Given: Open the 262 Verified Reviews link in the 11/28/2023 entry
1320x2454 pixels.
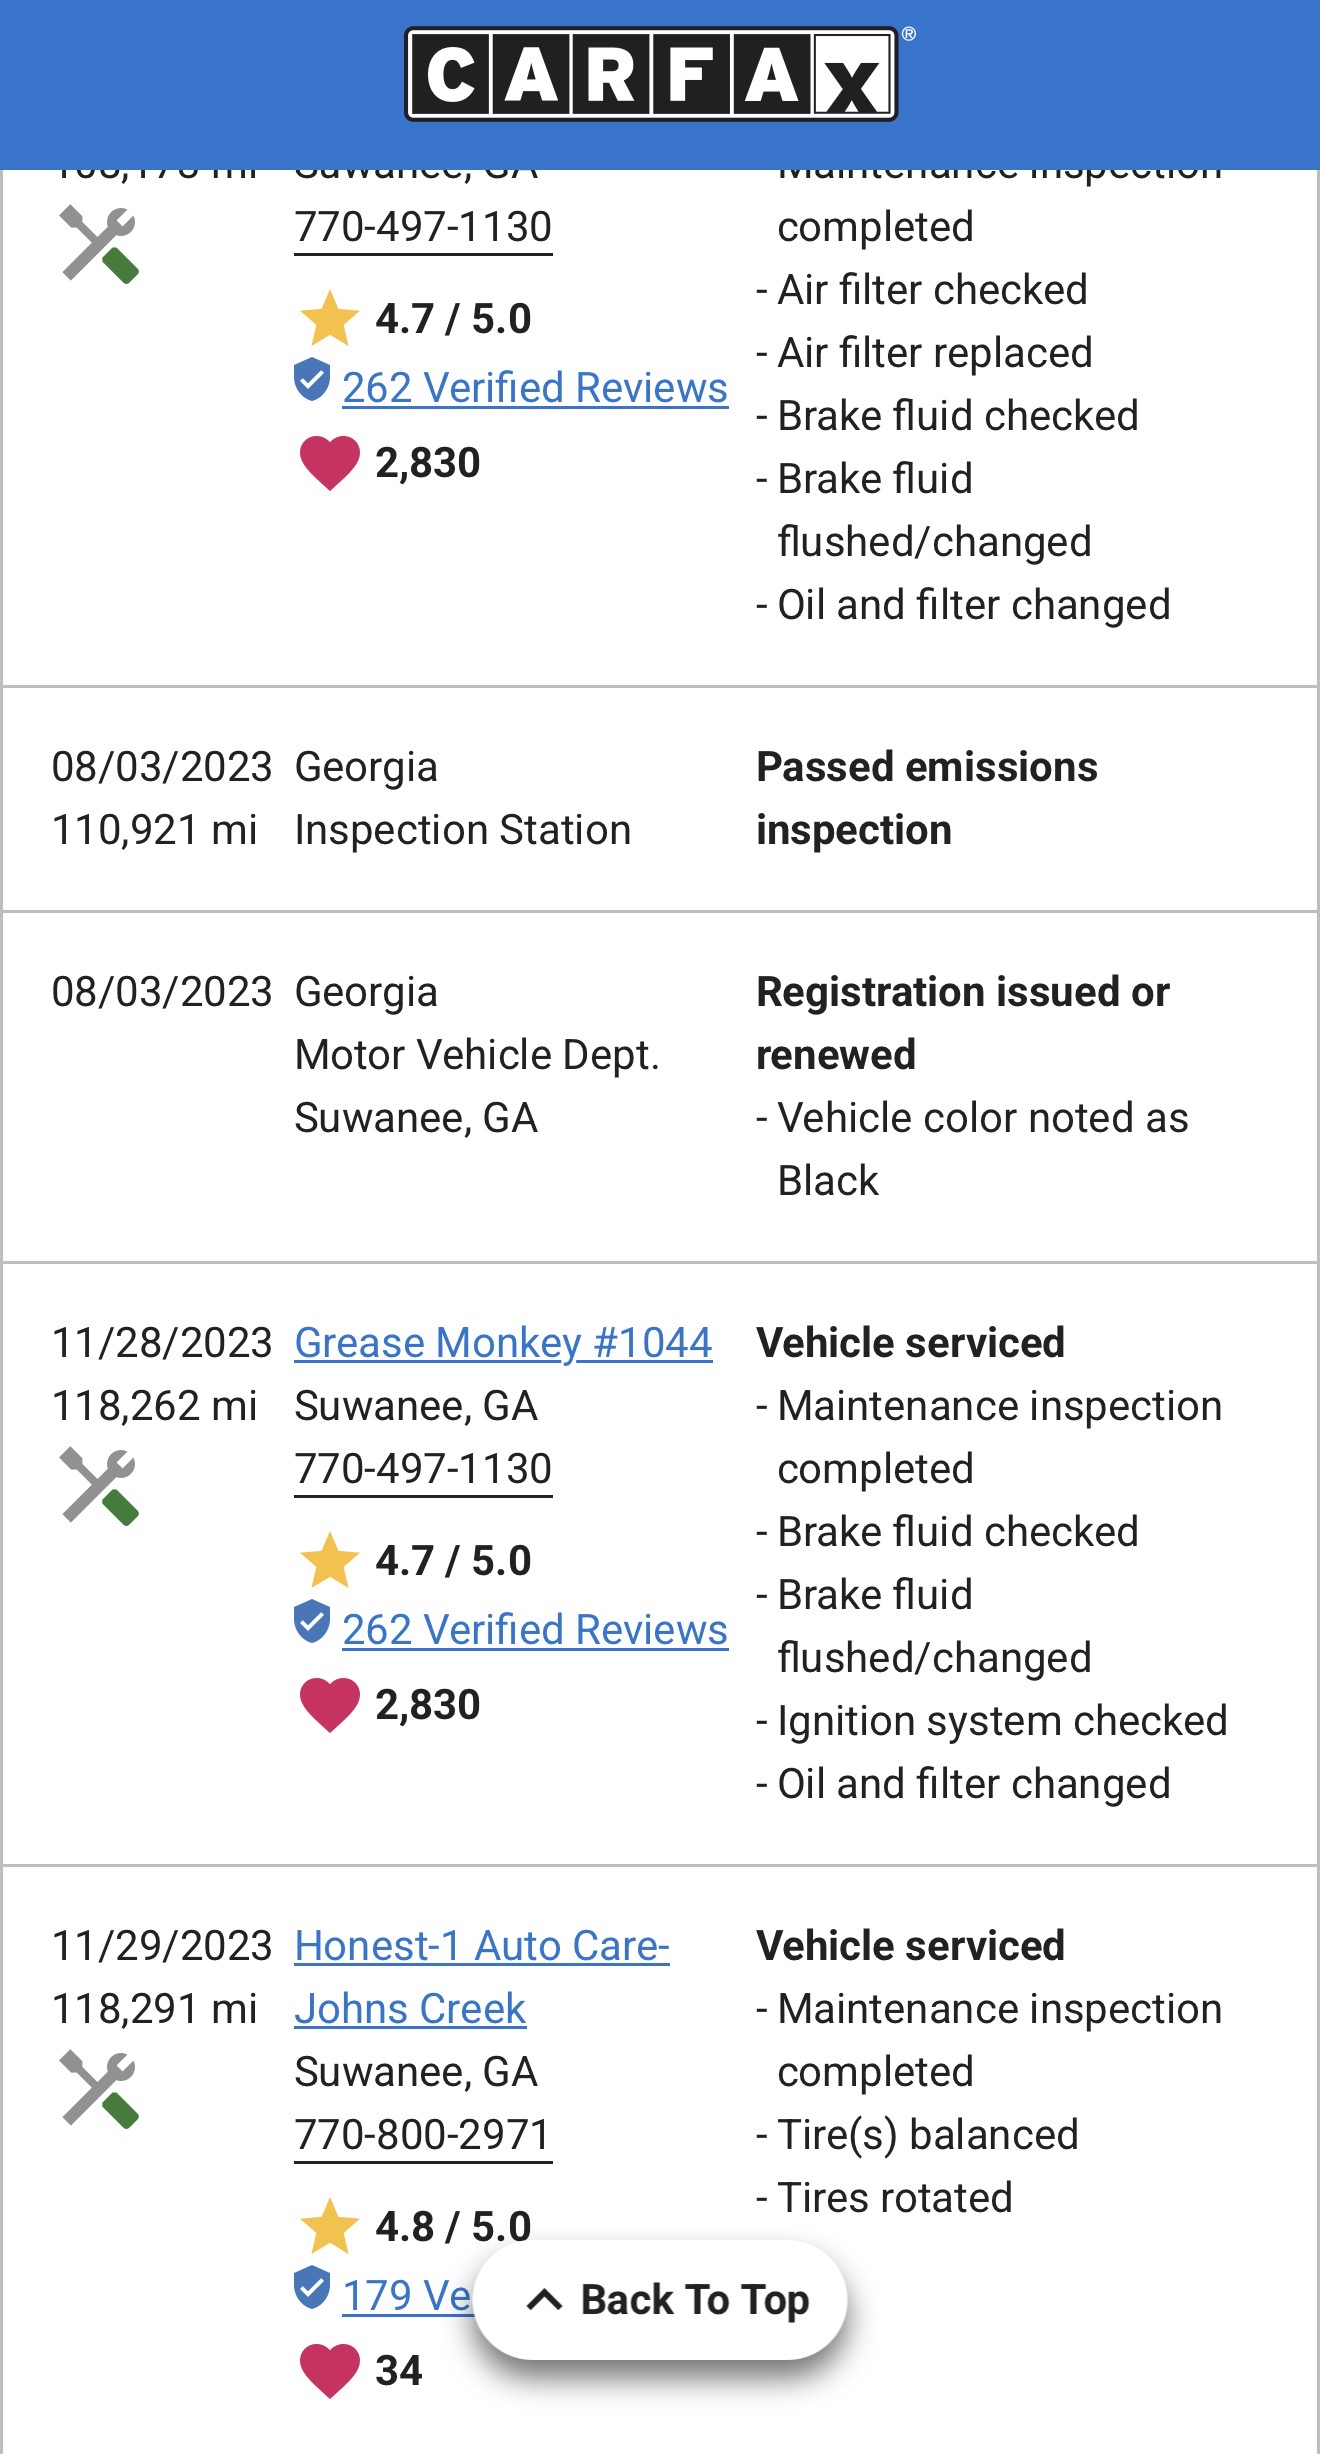Looking at the screenshot, I should [535, 1629].
